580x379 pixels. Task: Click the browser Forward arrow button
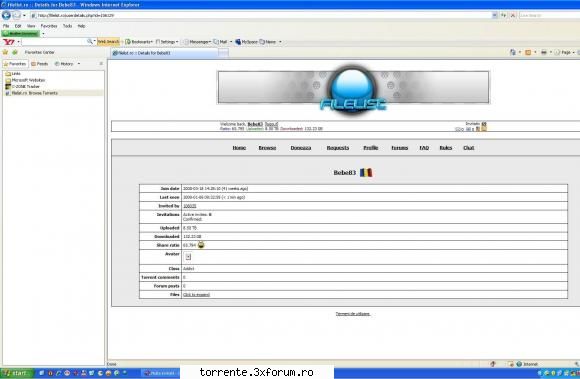tap(17, 15)
